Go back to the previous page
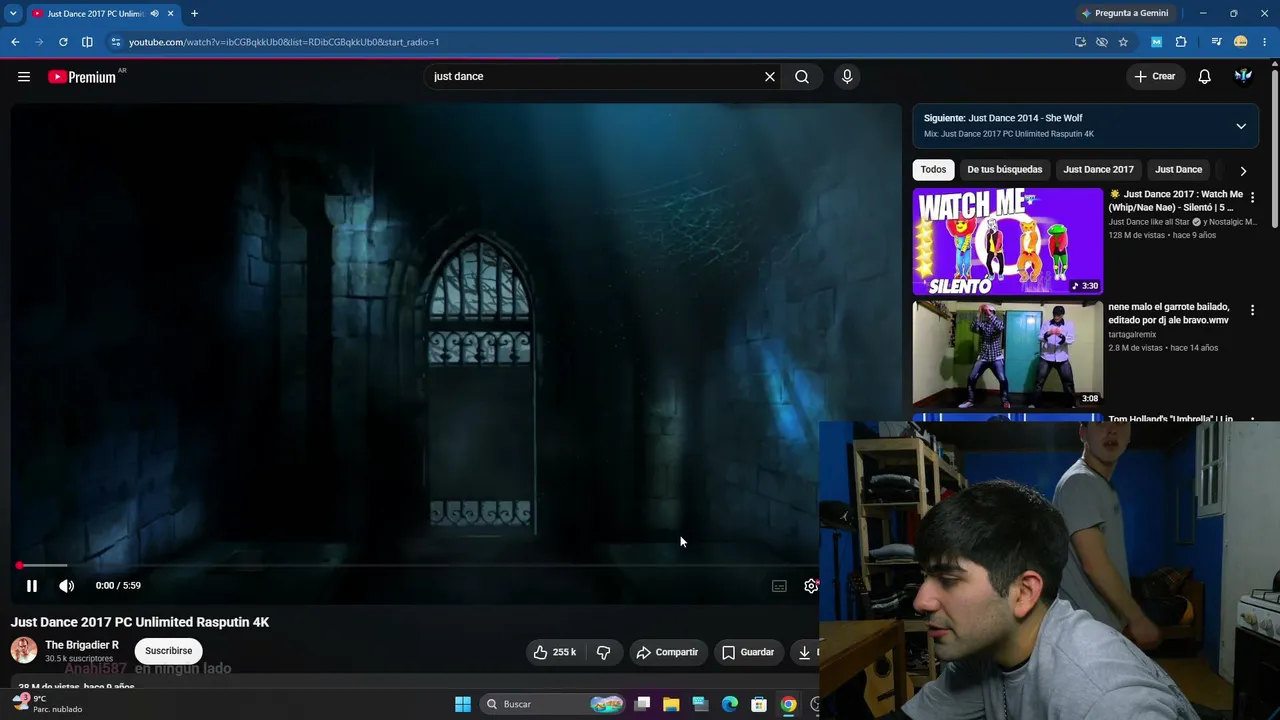Image resolution: width=1280 pixels, height=720 pixels. [x=15, y=42]
